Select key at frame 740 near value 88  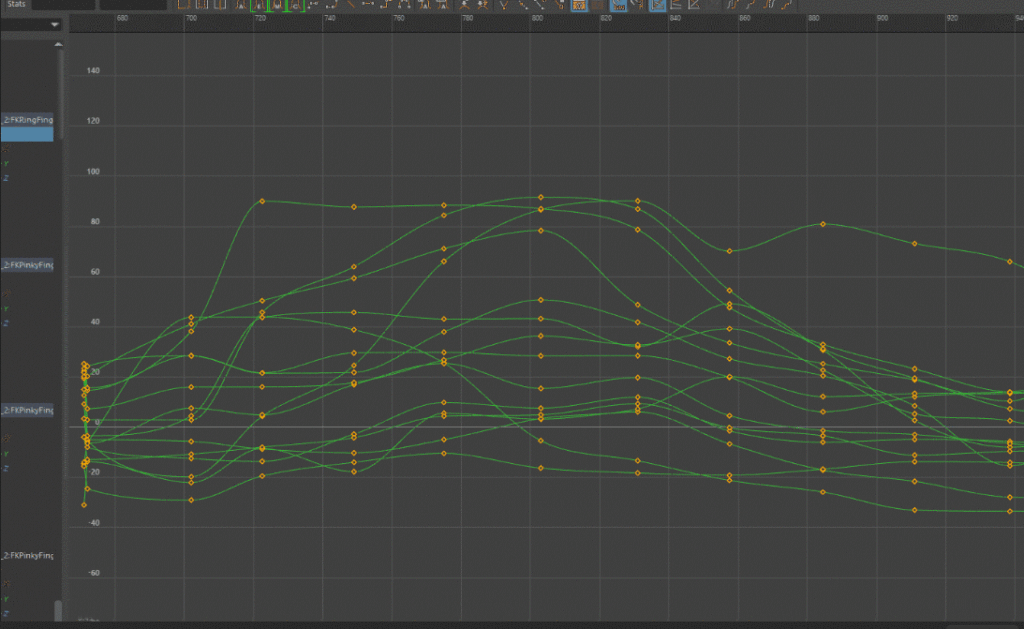(x=354, y=207)
